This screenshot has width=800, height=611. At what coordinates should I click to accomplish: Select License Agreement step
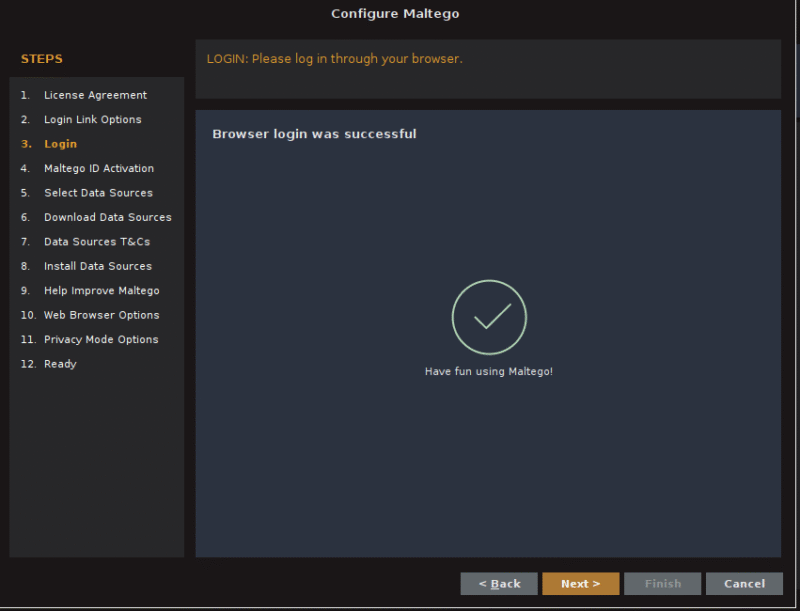pos(95,95)
